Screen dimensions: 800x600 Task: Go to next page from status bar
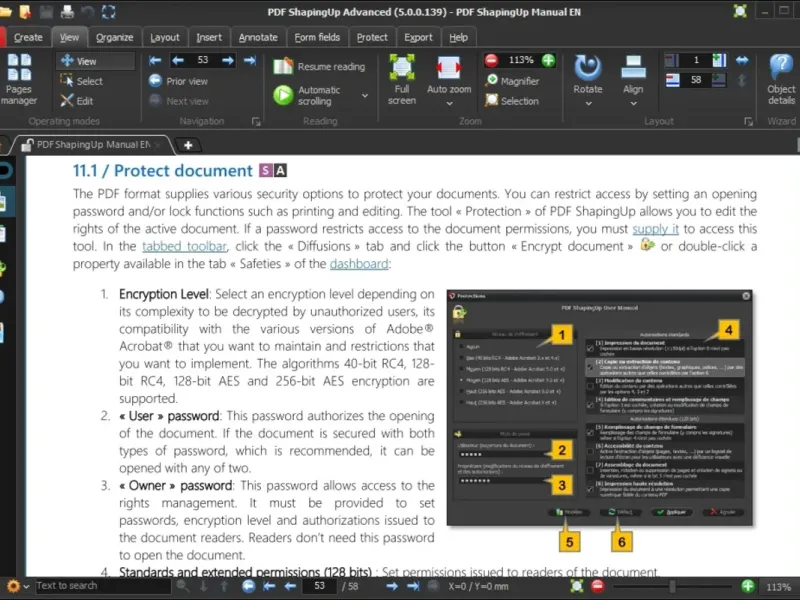click(x=392, y=586)
